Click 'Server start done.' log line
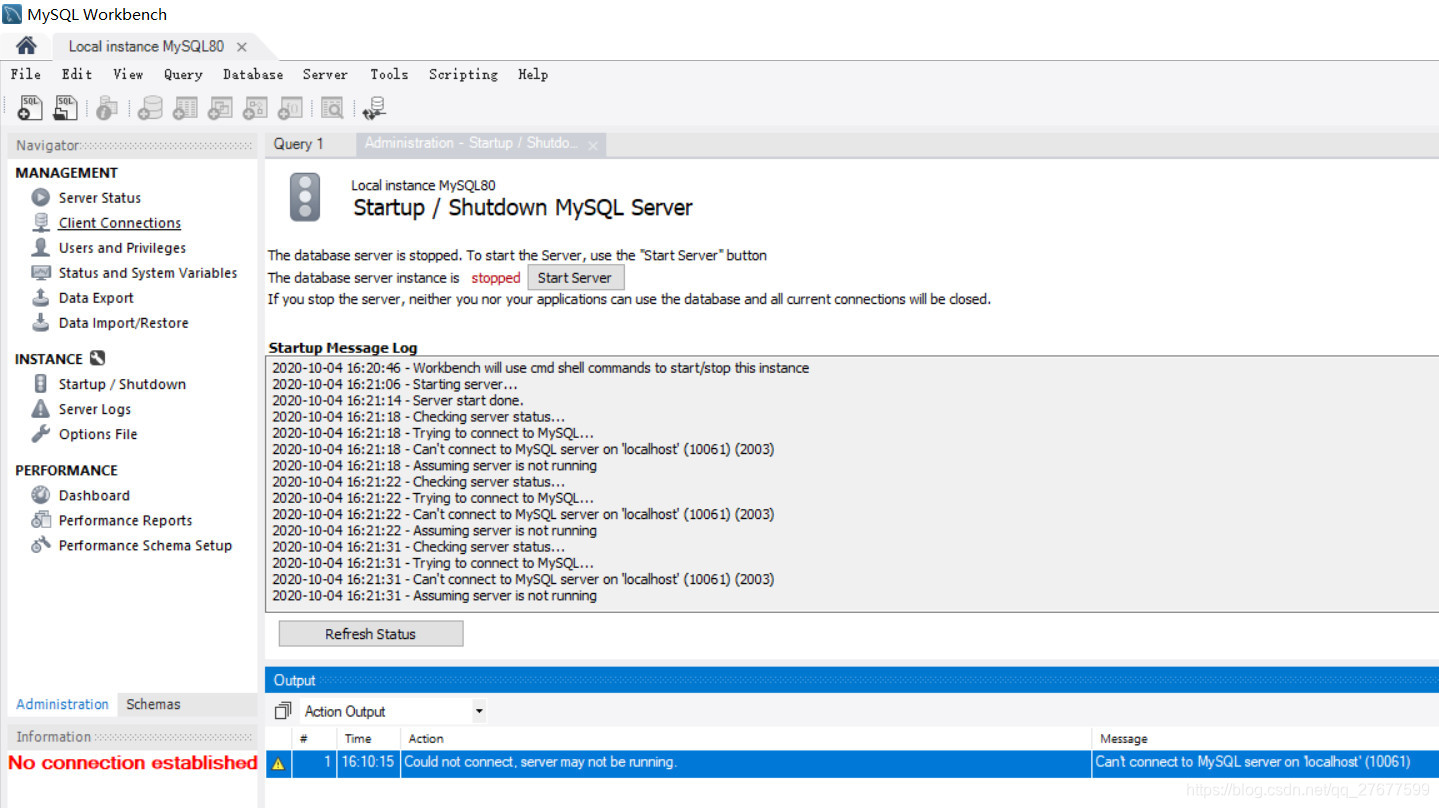 398,401
